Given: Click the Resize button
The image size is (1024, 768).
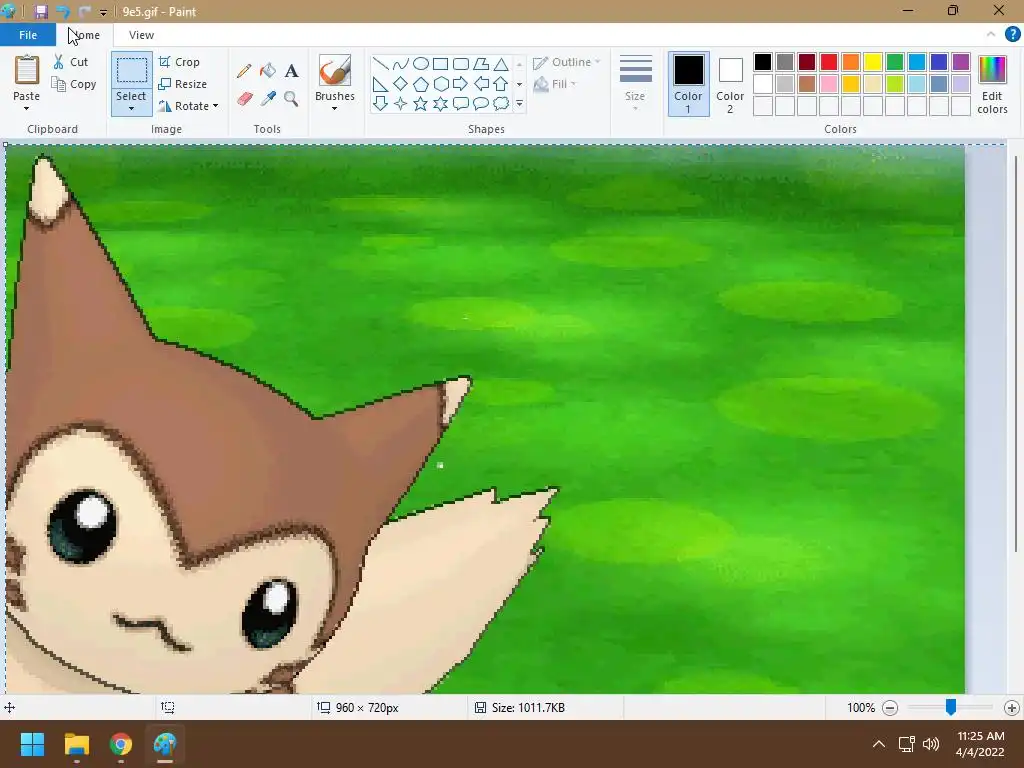Looking at the screenshot, I should click(182, 84).
